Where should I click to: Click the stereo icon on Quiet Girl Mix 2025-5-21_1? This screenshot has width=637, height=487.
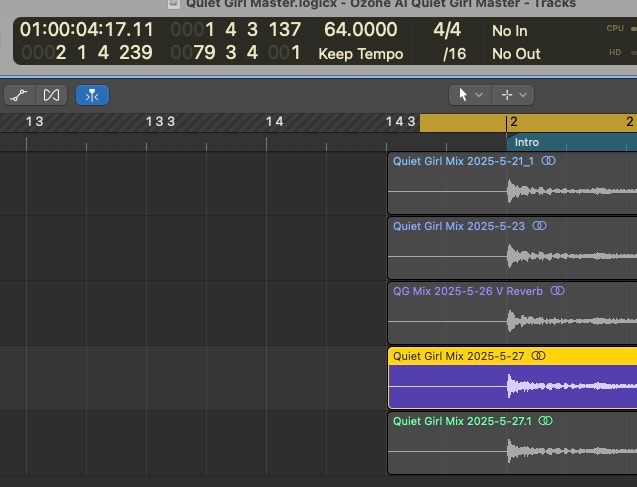click(x=548, y=161)
